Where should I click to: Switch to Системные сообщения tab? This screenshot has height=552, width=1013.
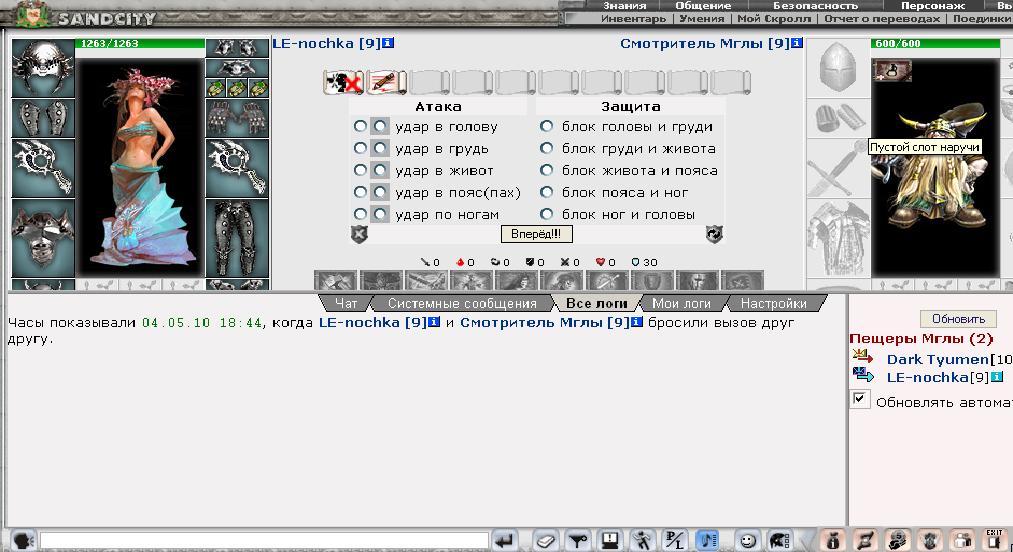pos(462,303)
